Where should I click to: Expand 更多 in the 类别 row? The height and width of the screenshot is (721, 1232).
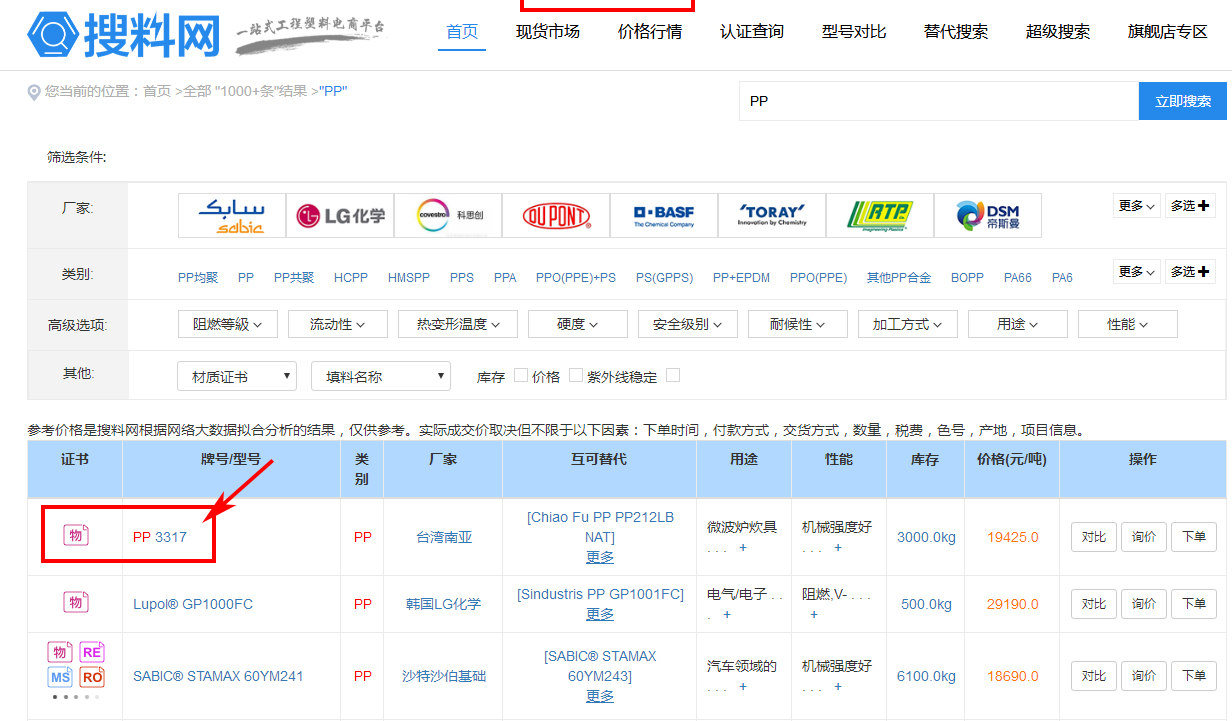click(1137, 271)
